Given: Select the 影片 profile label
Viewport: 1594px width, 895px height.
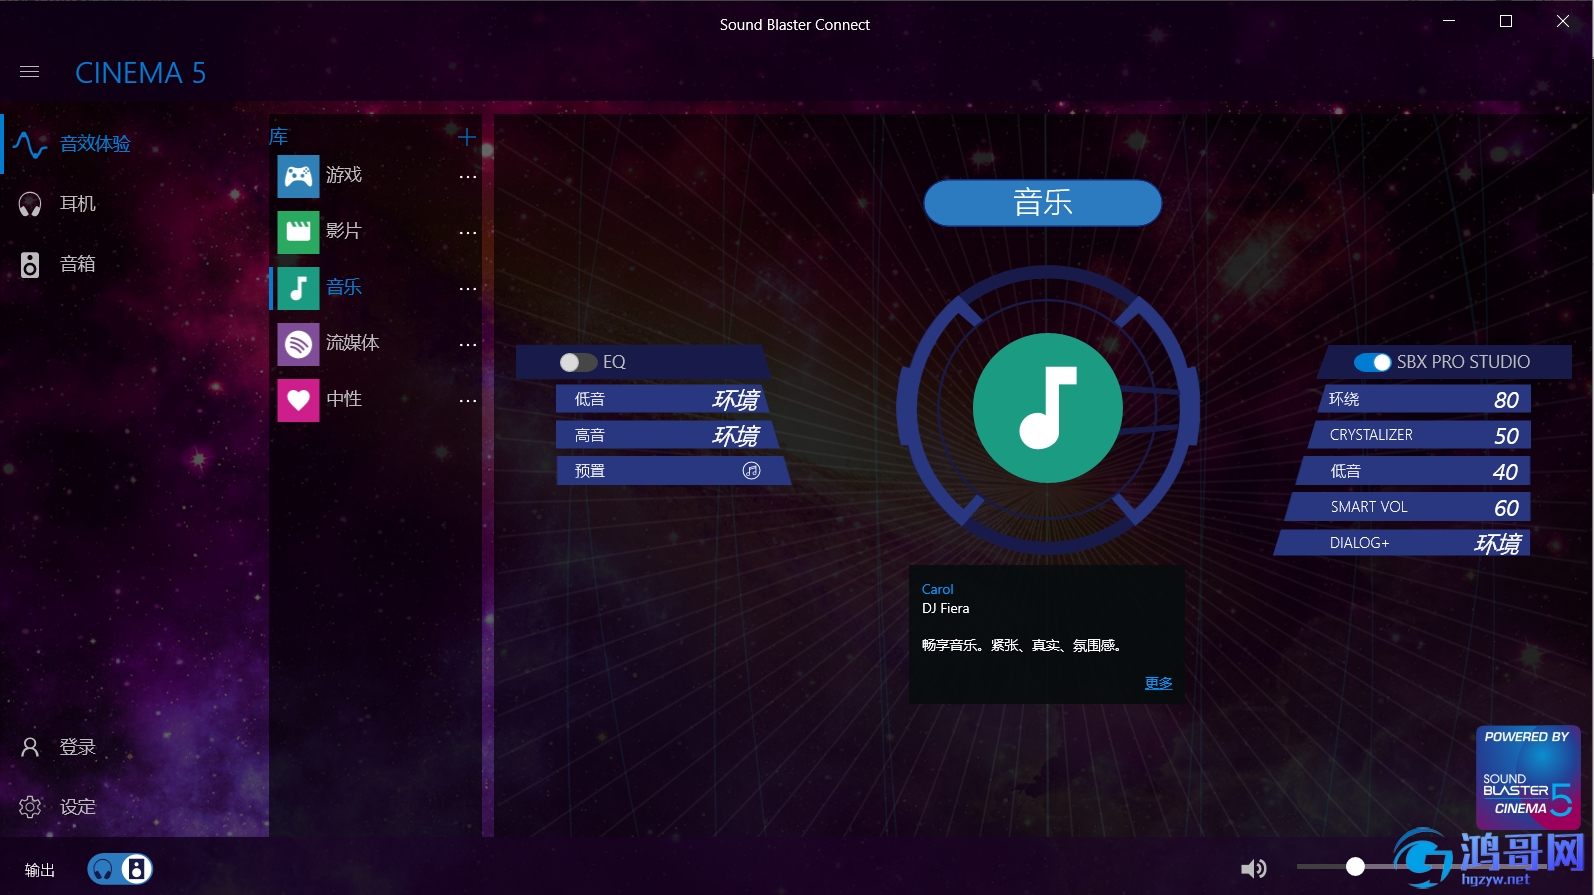Looking at the screenshot, I should tap(344, 231).
